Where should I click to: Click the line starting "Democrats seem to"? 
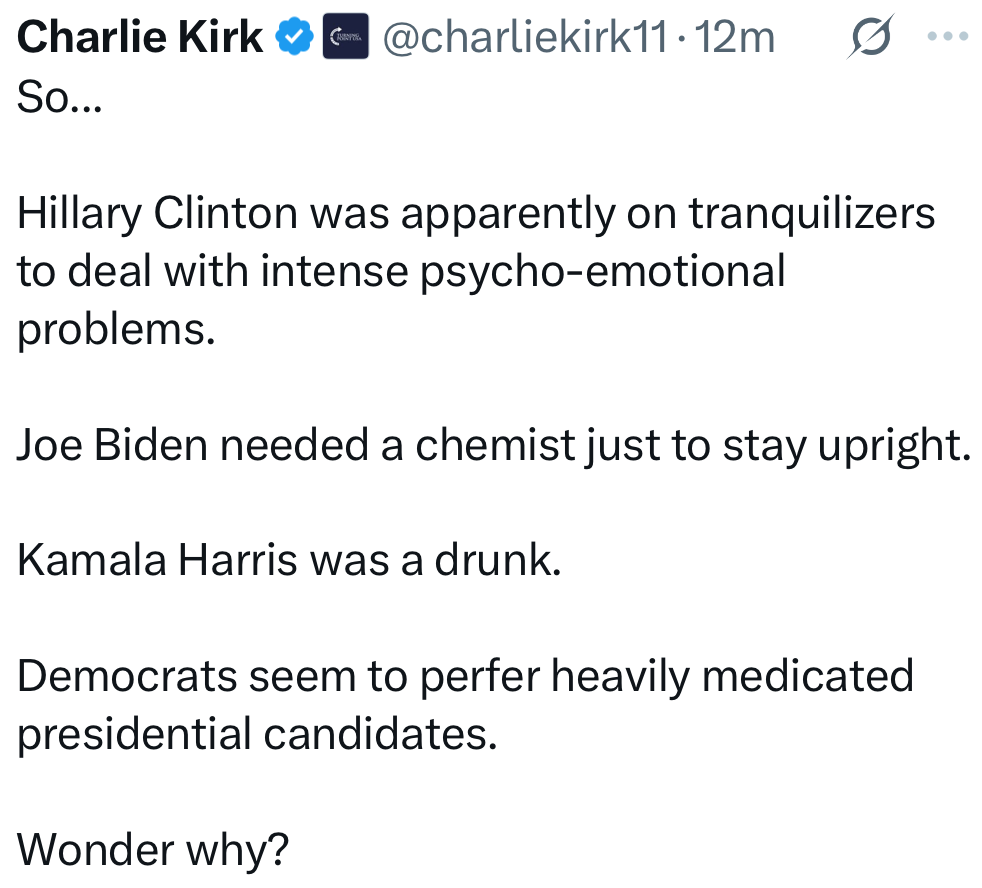pos(465,678)
